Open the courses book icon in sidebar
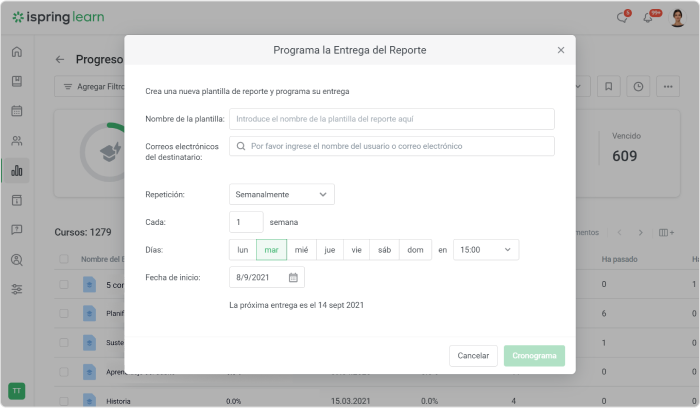Screen dimensions: 700x408 [x=17, y=81]
